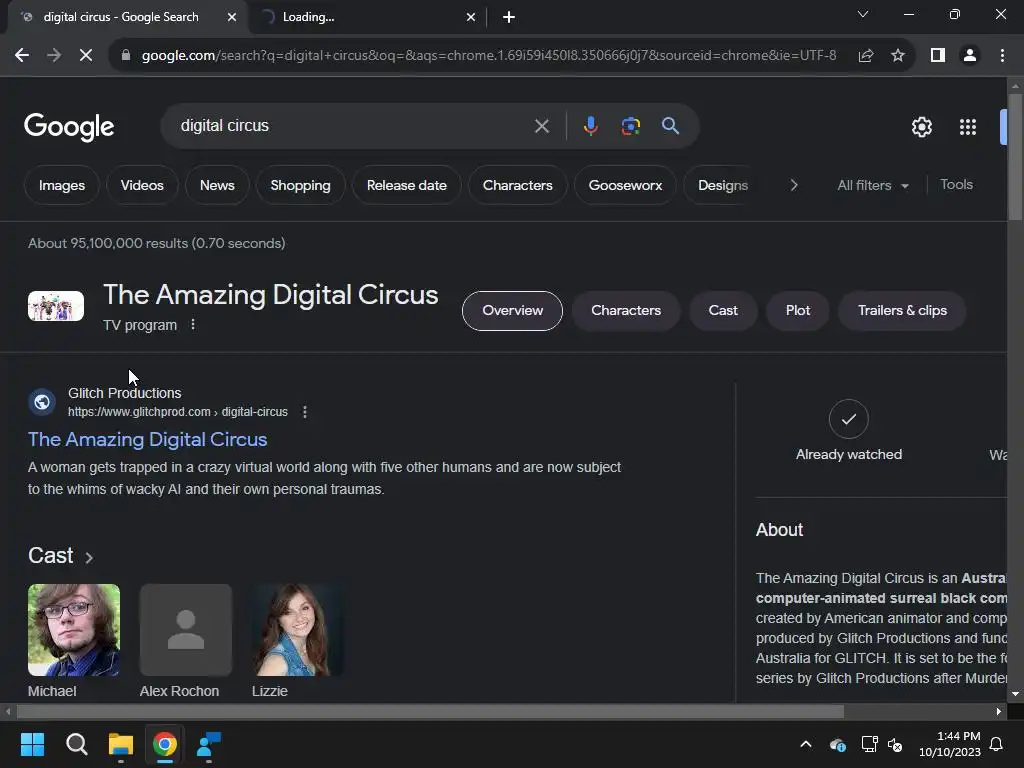Open Michael cast member photo

[x=74, y=630]
